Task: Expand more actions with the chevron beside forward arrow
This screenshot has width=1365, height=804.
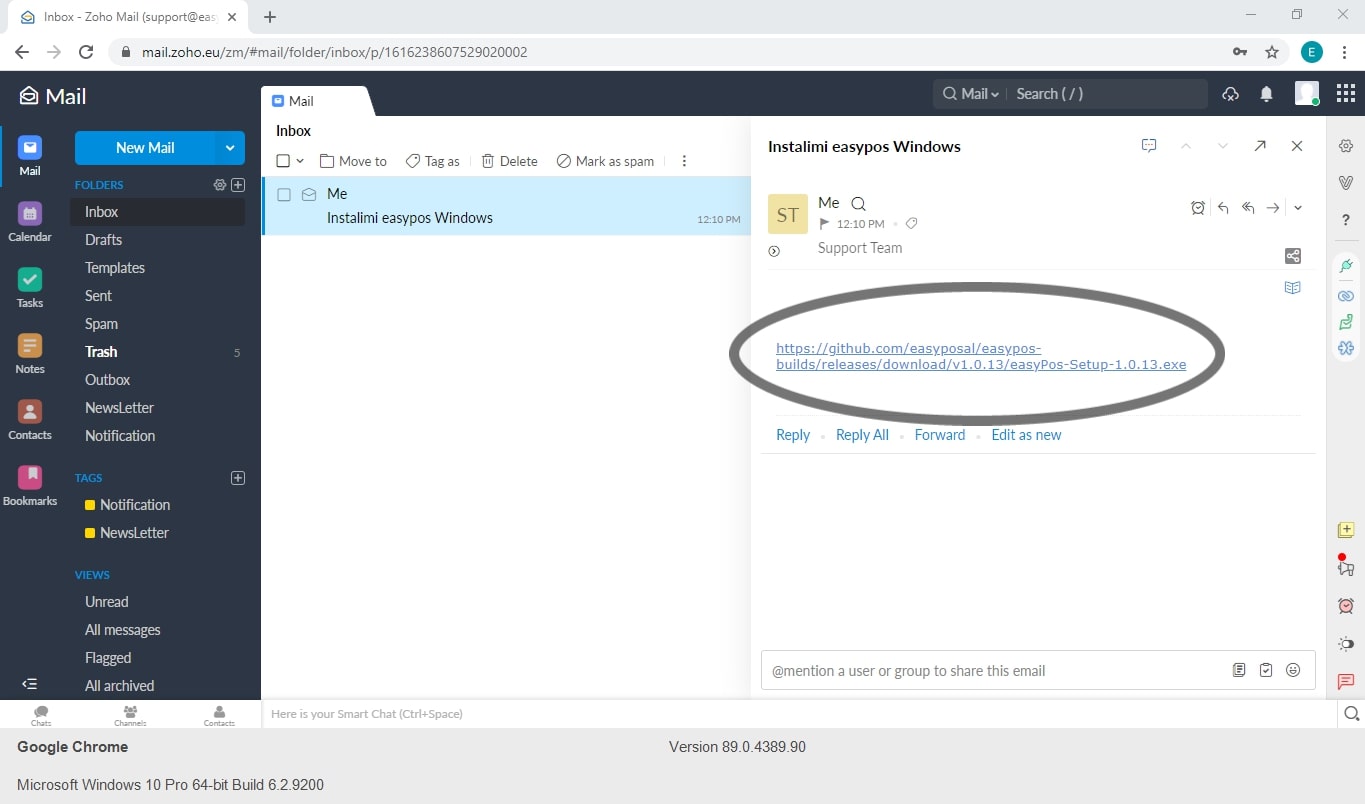Action: (x=1297, y=207)
